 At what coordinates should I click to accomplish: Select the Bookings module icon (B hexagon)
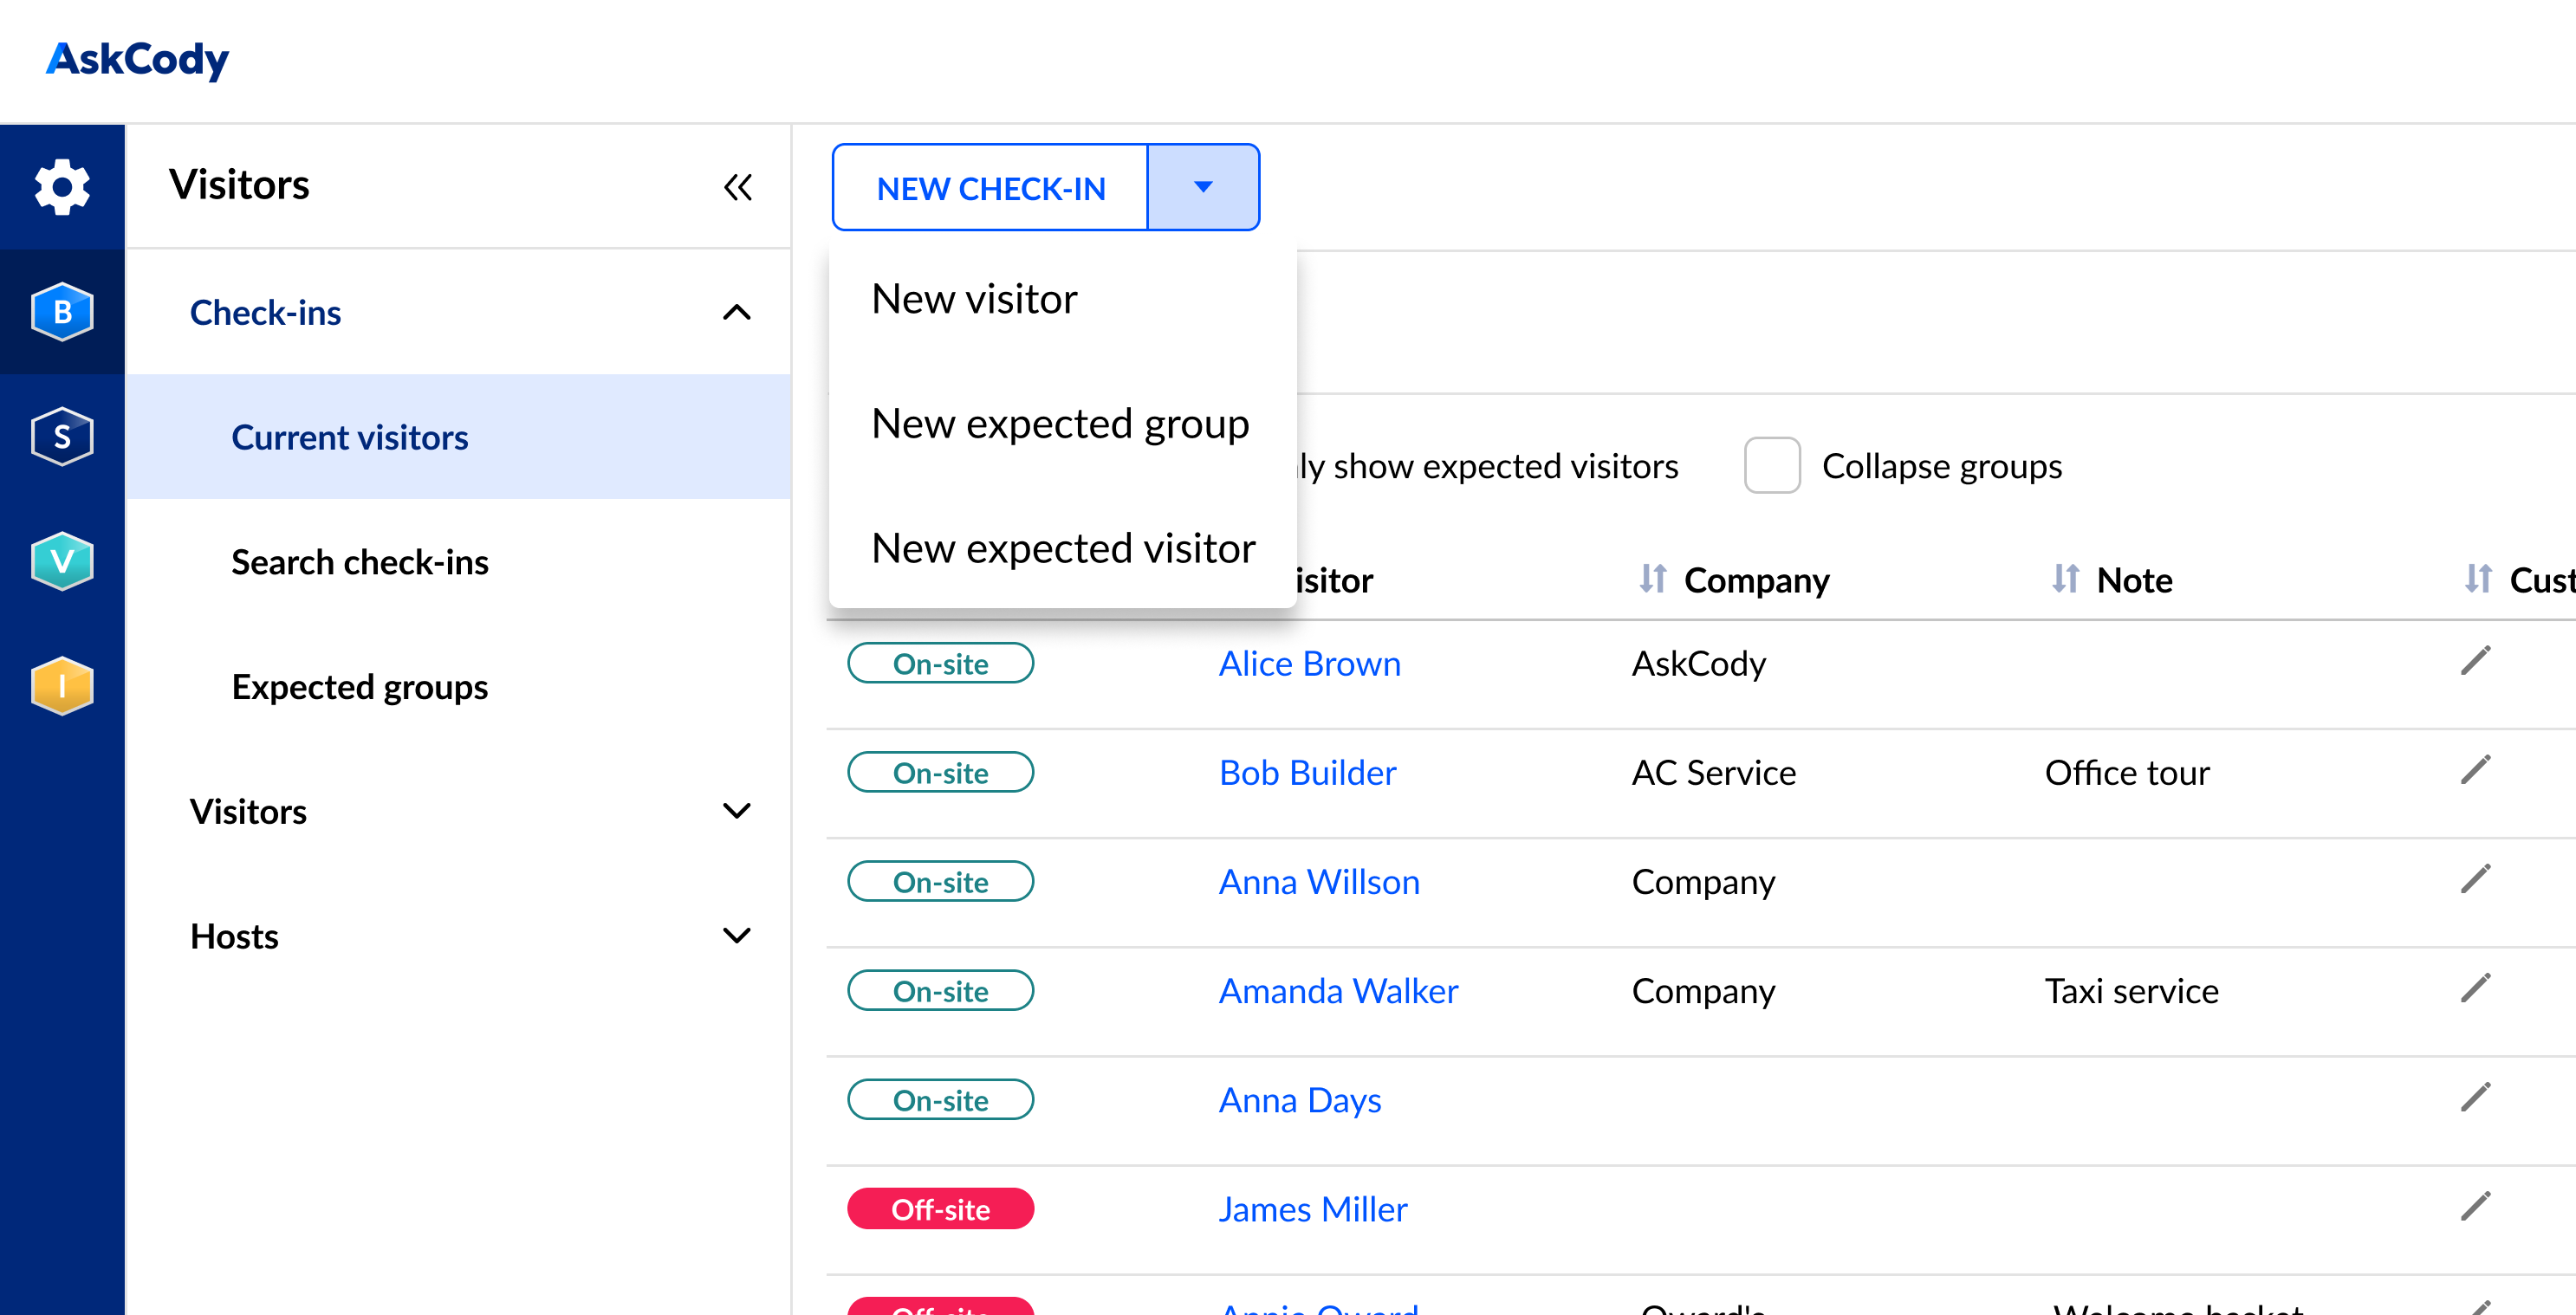[x=62, y=311]
